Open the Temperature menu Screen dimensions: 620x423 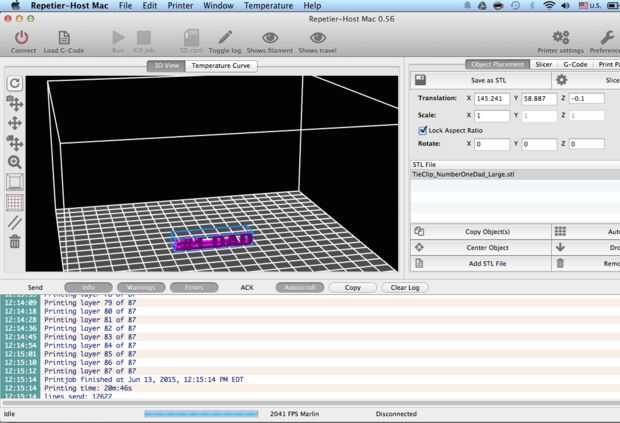268,6
